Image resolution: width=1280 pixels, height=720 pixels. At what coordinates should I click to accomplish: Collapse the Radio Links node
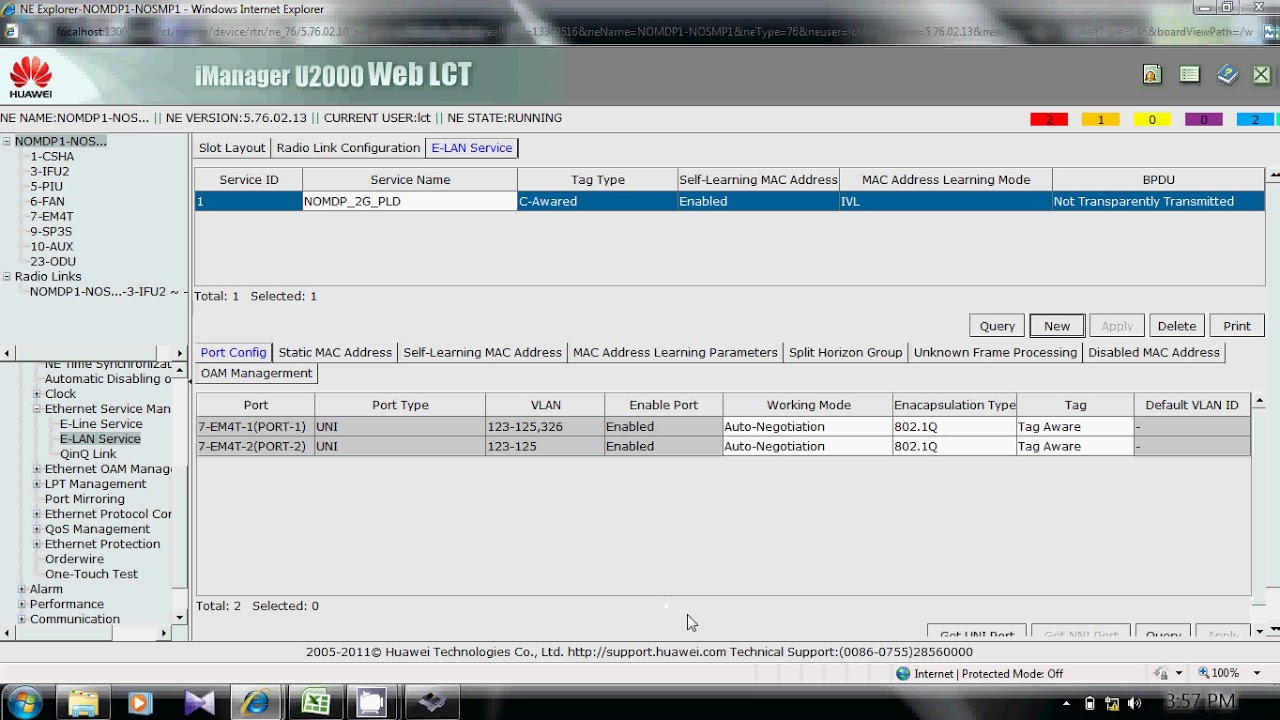pos(7,276)
